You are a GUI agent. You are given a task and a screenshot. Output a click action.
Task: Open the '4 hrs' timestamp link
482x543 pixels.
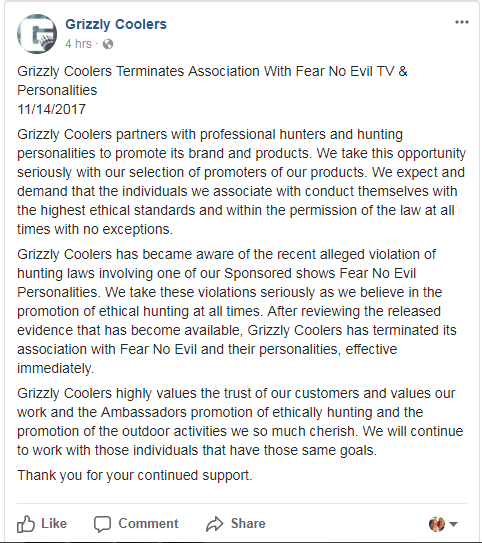[x=78, y=44]
